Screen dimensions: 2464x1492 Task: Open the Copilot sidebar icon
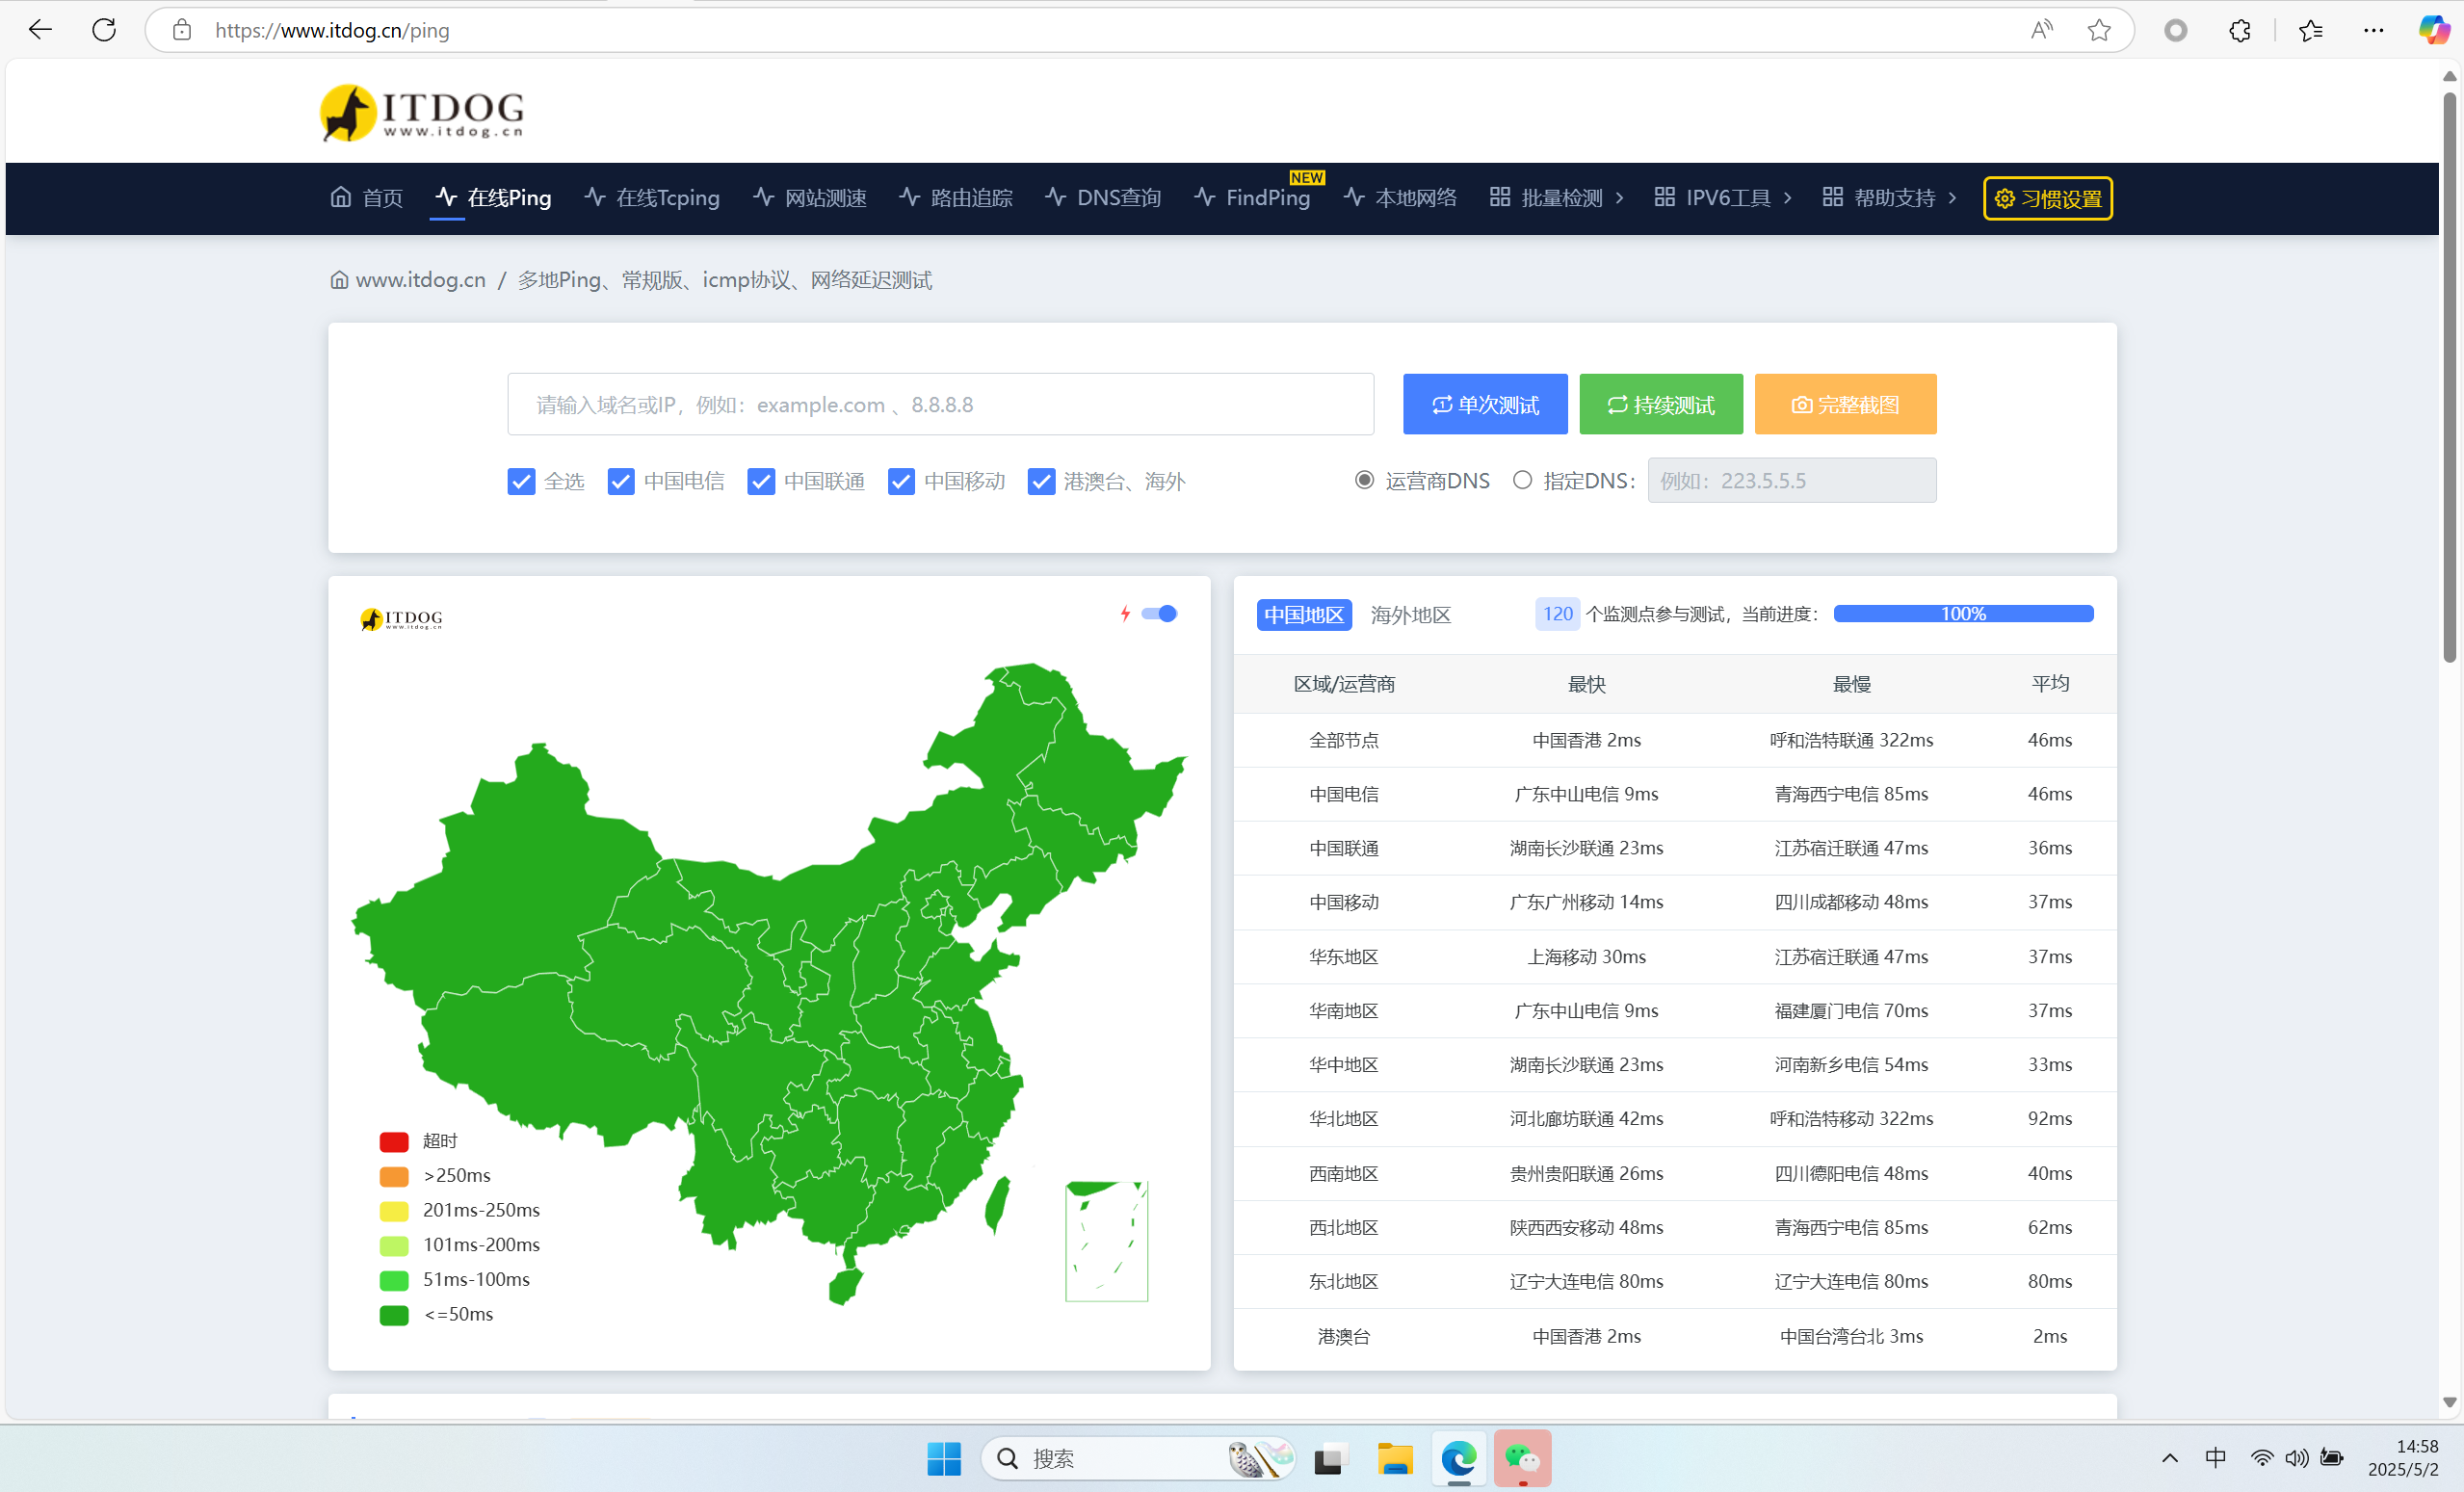(x=2433, y=30)
